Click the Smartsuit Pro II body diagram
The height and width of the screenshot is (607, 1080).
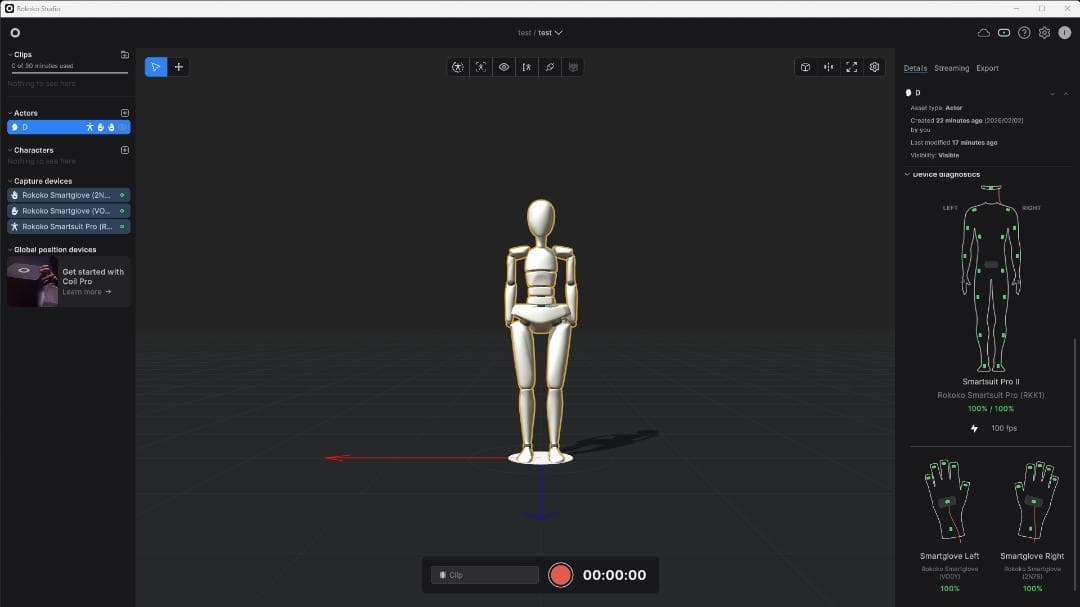coord(991,278)
